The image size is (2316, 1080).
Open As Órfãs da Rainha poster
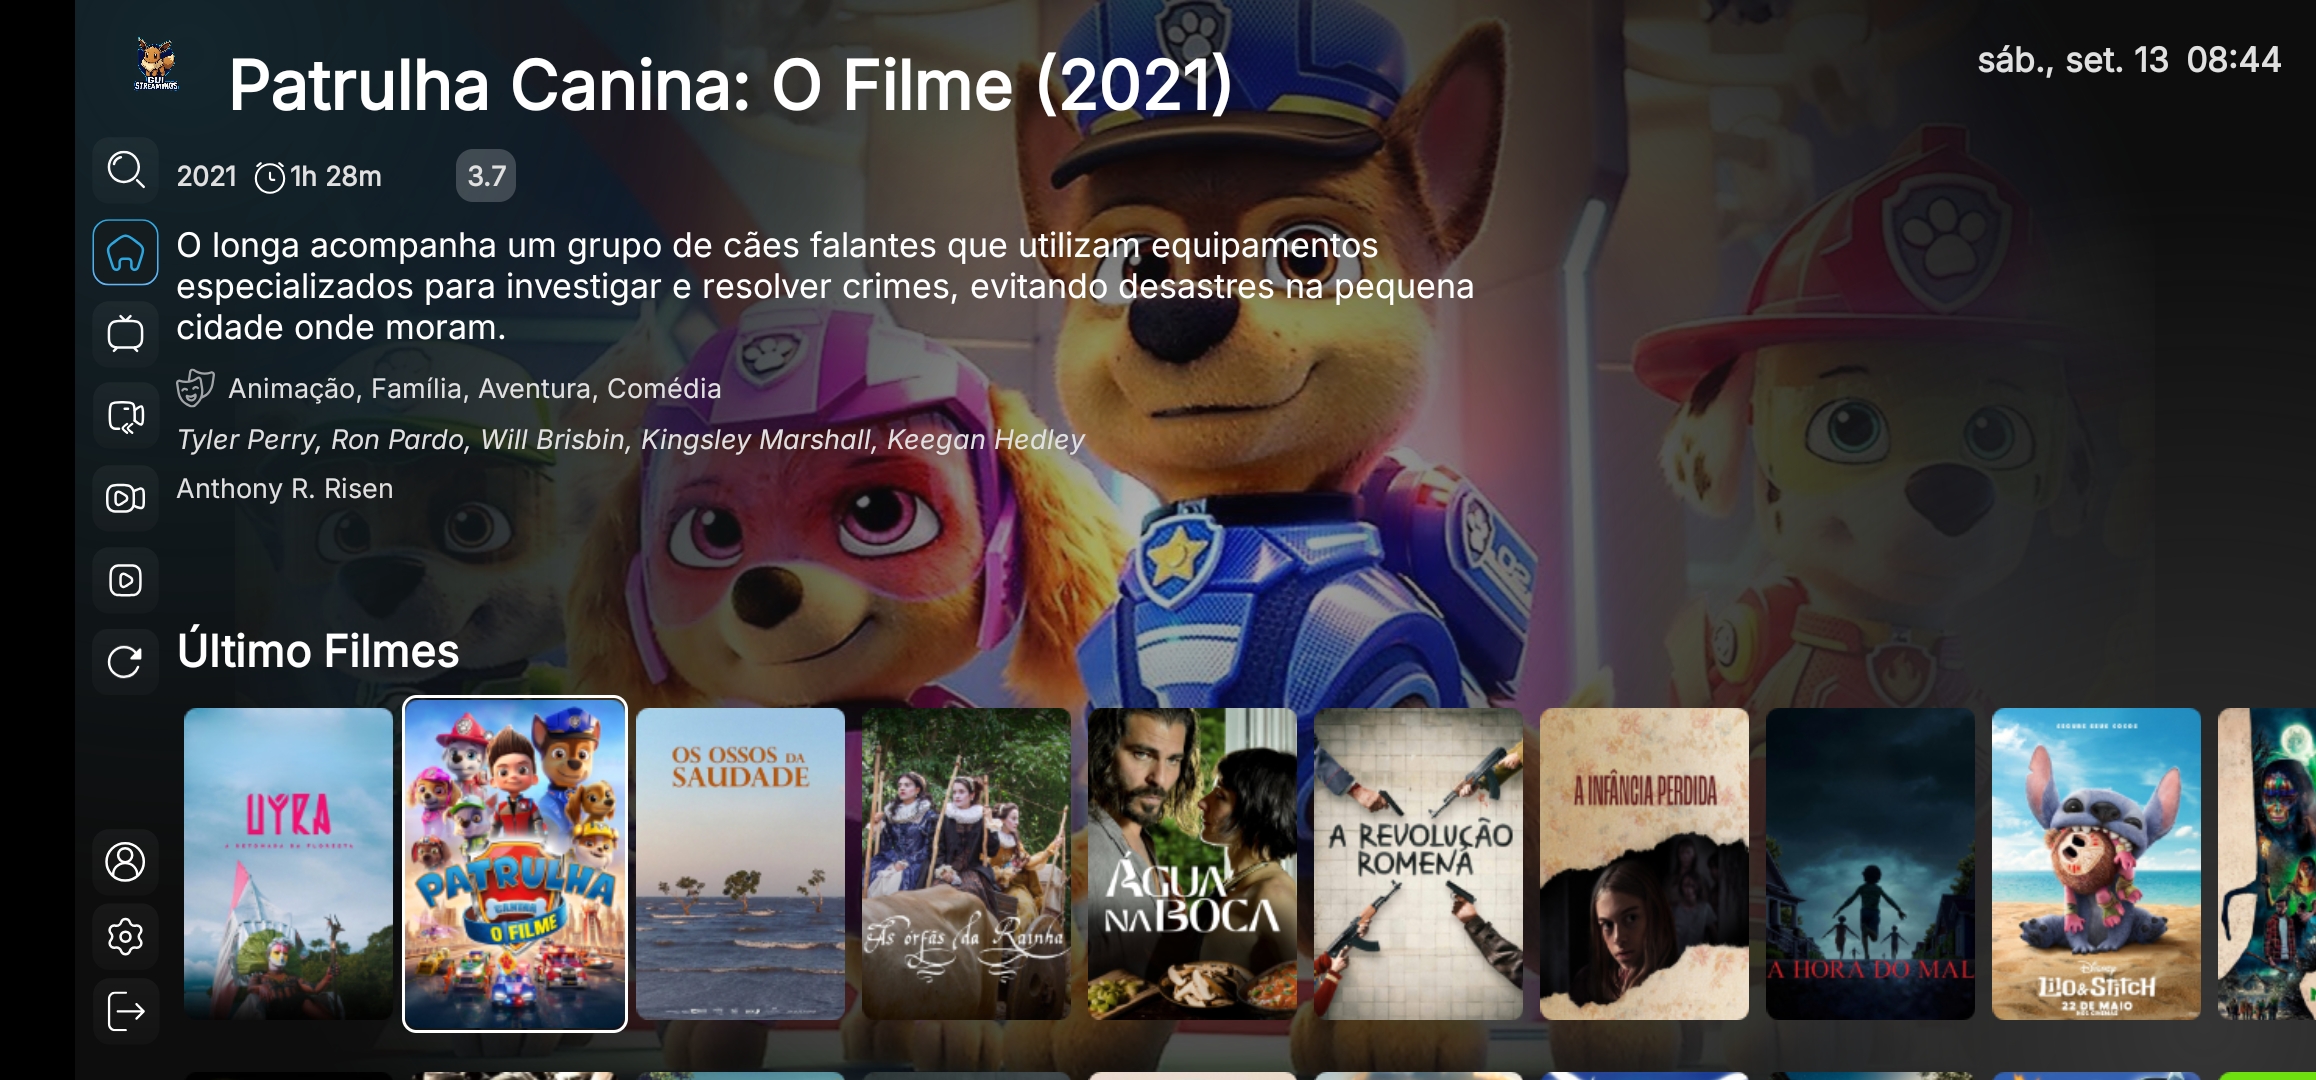(x=966, y=864)
